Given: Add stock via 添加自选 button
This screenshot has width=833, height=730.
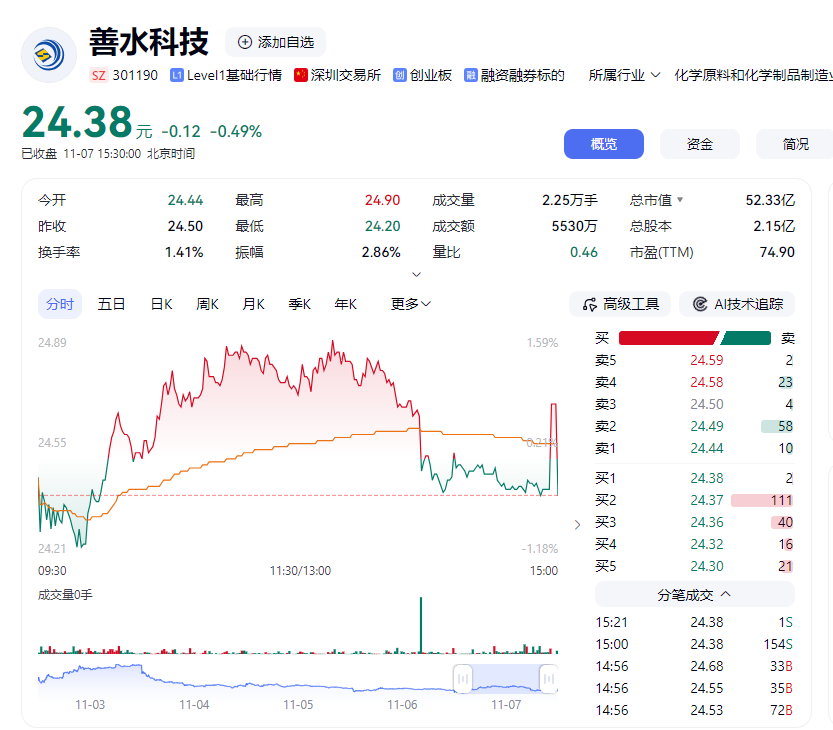Looking at the screenshot, I should coord(275,42).
